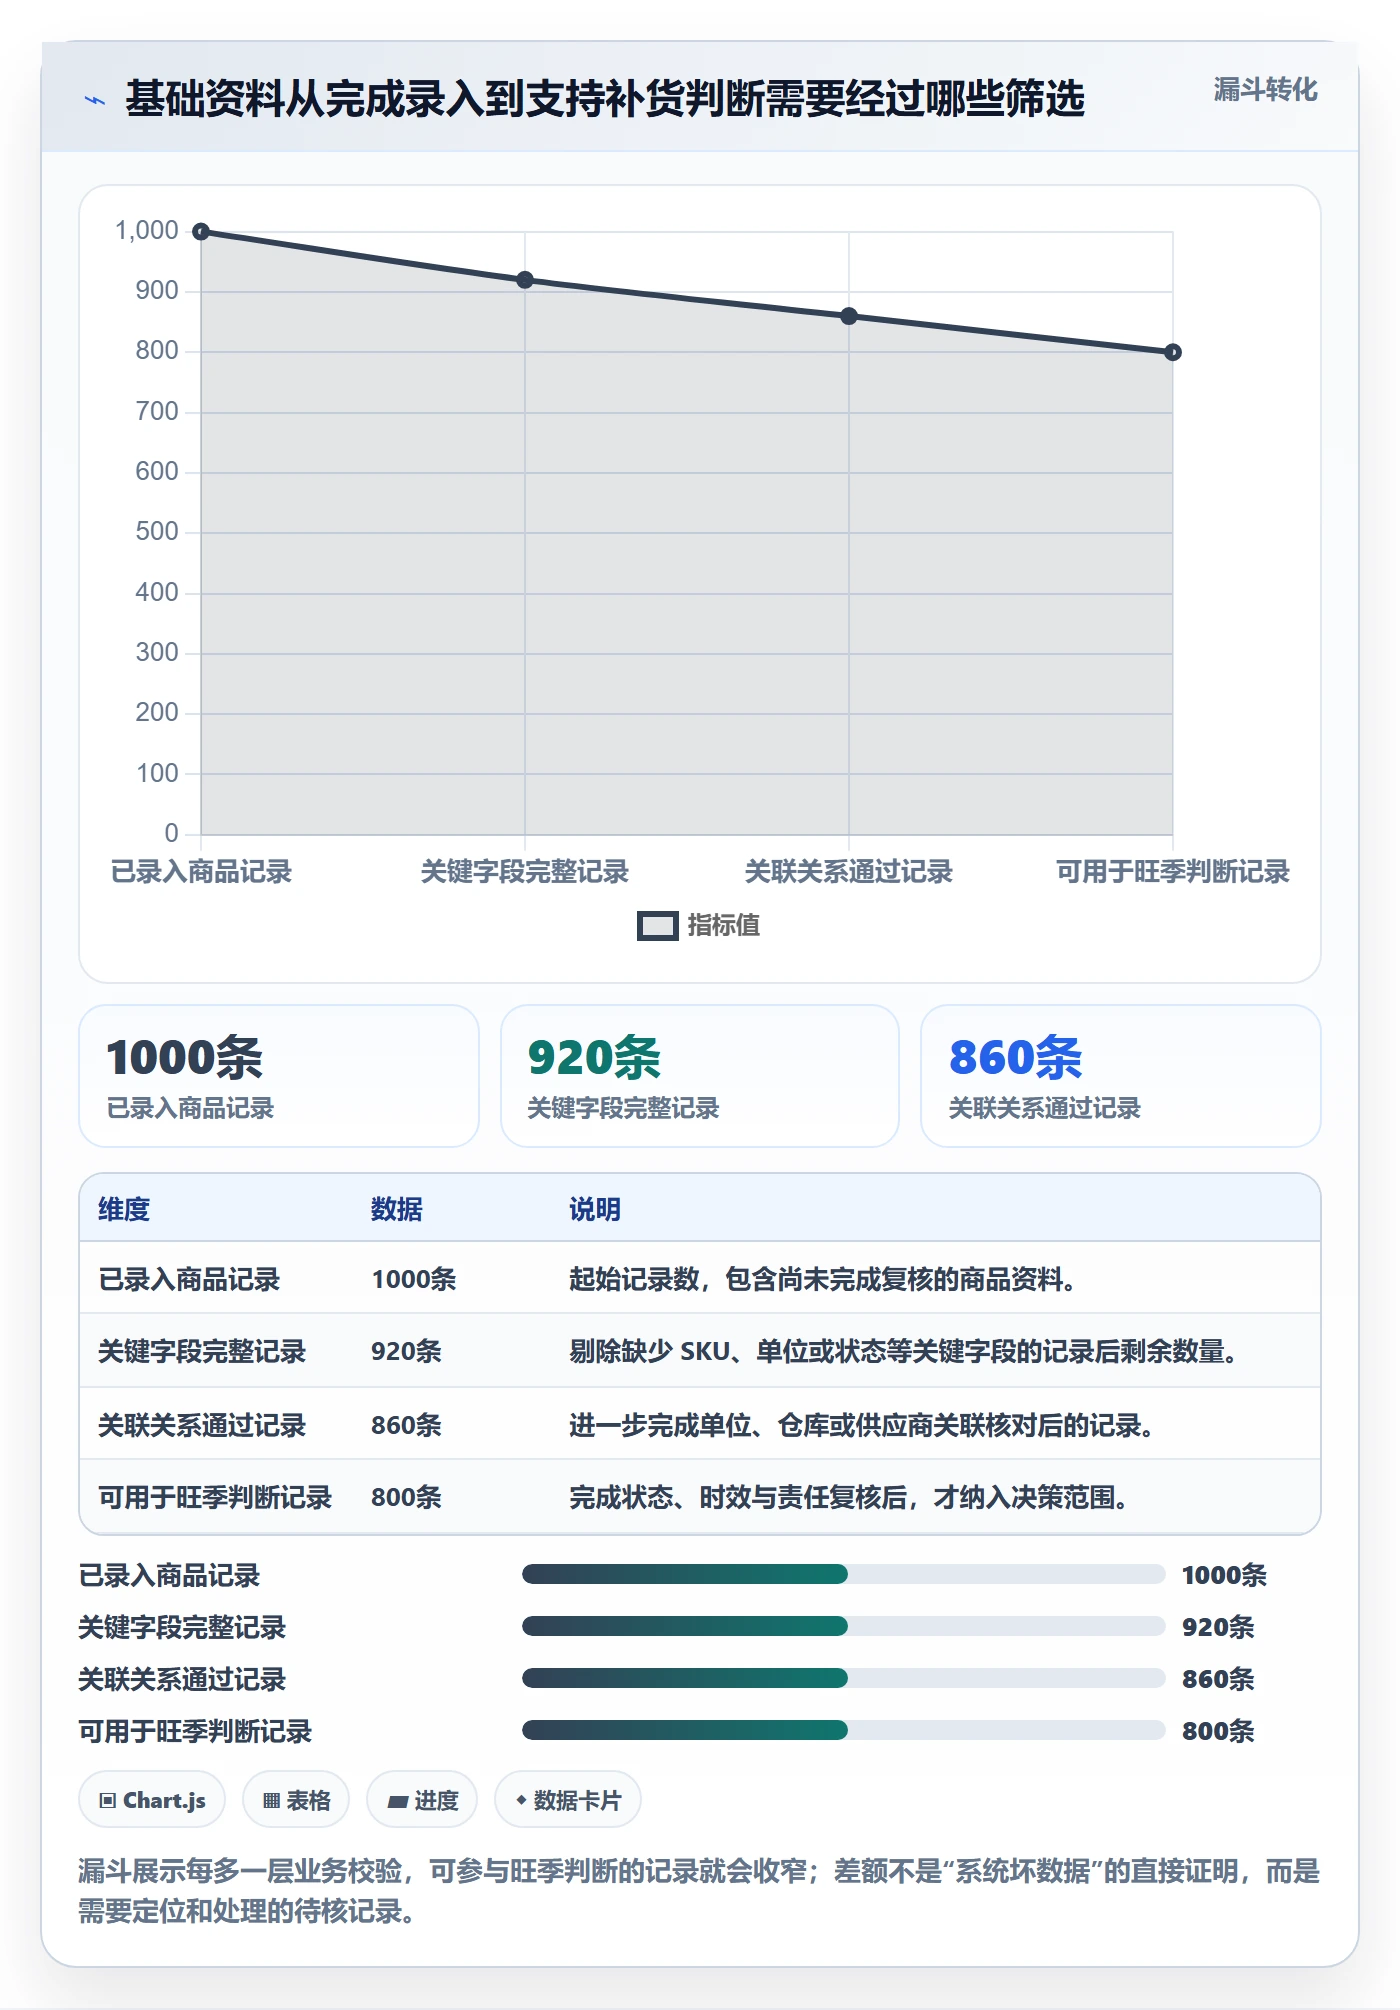Click progress value 1000条

tap(1224, 1575)
